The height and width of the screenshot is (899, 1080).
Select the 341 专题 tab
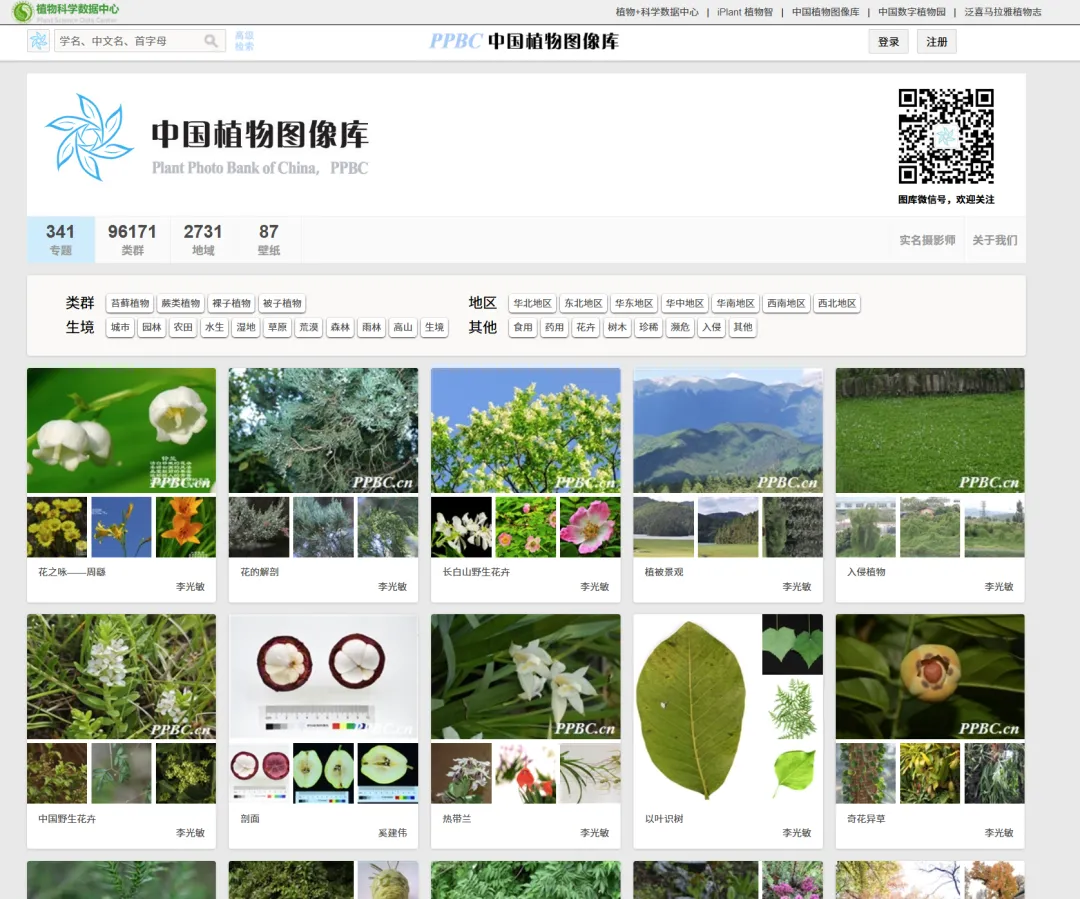coord(61,240)
